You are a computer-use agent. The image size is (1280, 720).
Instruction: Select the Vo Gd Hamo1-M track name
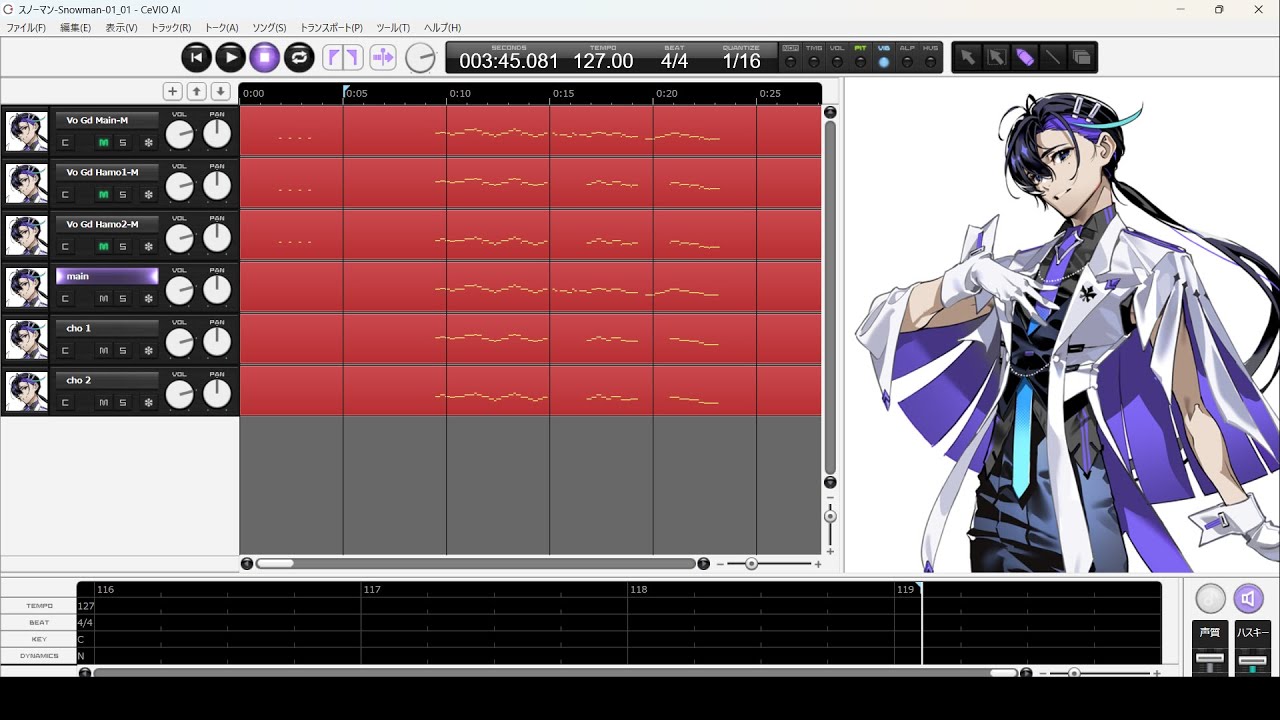pos(107,172)
